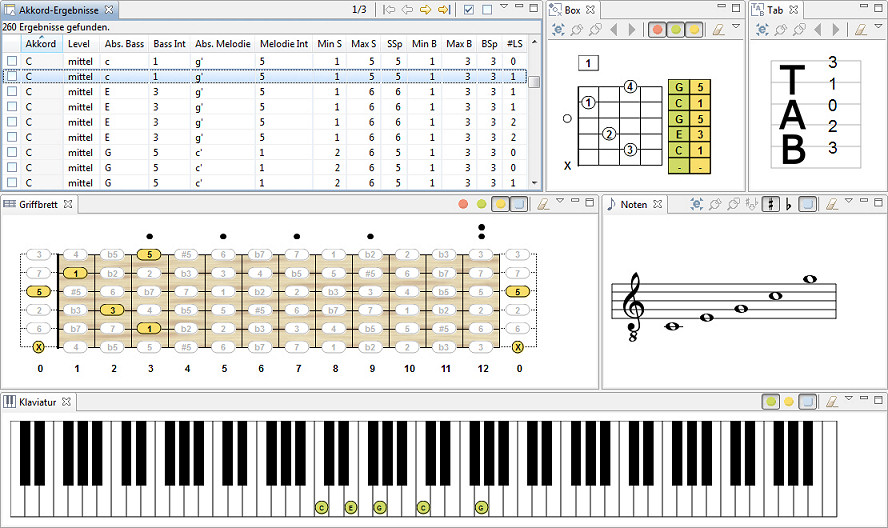This screenshot has height=528, width=888.
Task: Click results table scrollbar down arrow
Action: pyautogui.click(x=534, y=182)
